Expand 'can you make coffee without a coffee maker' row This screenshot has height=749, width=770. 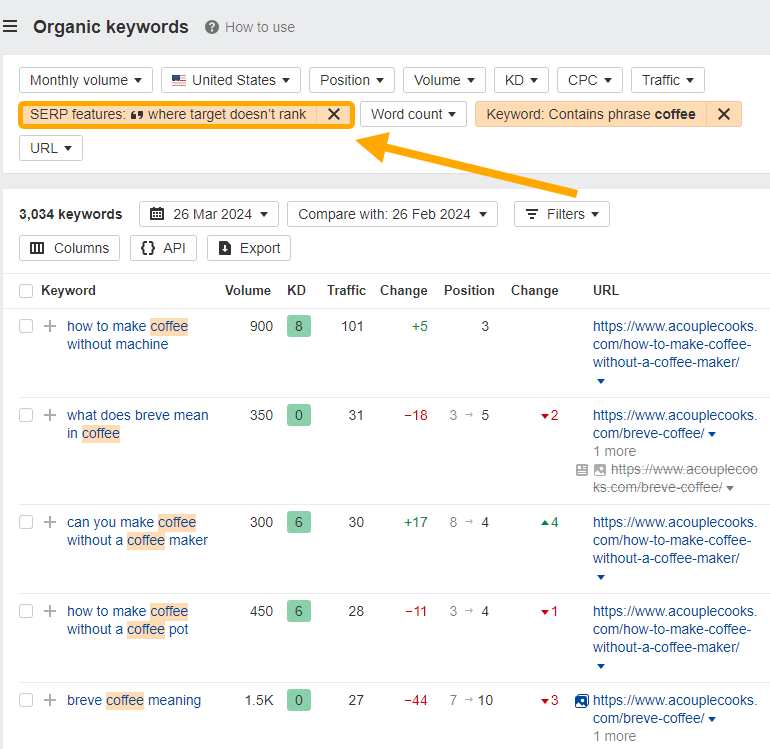click(50, 522)
